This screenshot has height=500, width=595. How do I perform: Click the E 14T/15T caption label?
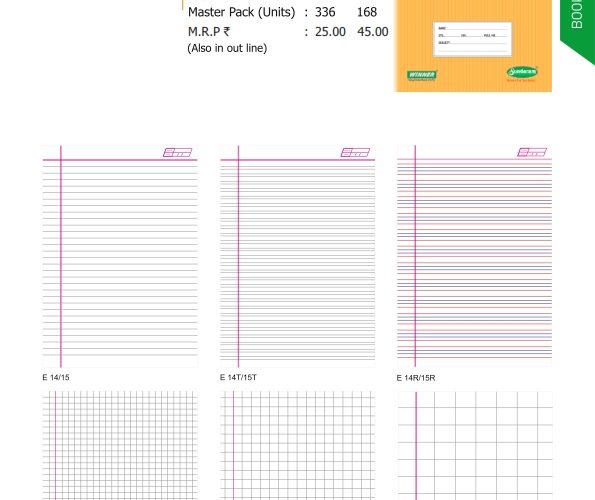pos(238,377)
